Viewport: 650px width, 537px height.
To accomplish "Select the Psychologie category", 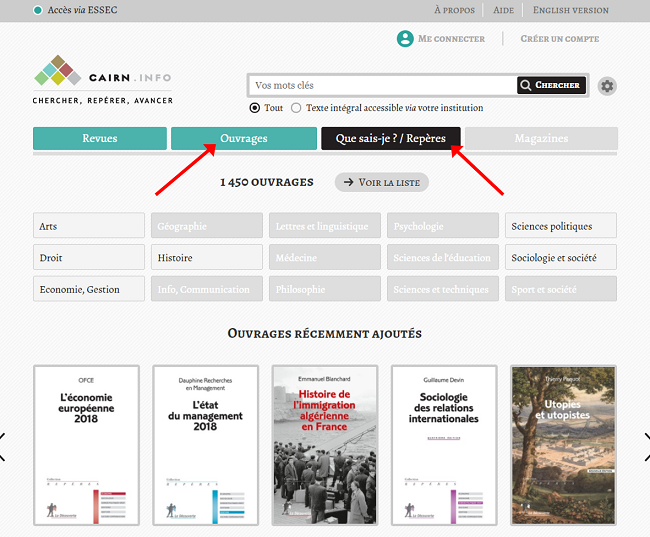I will point(443,226).
